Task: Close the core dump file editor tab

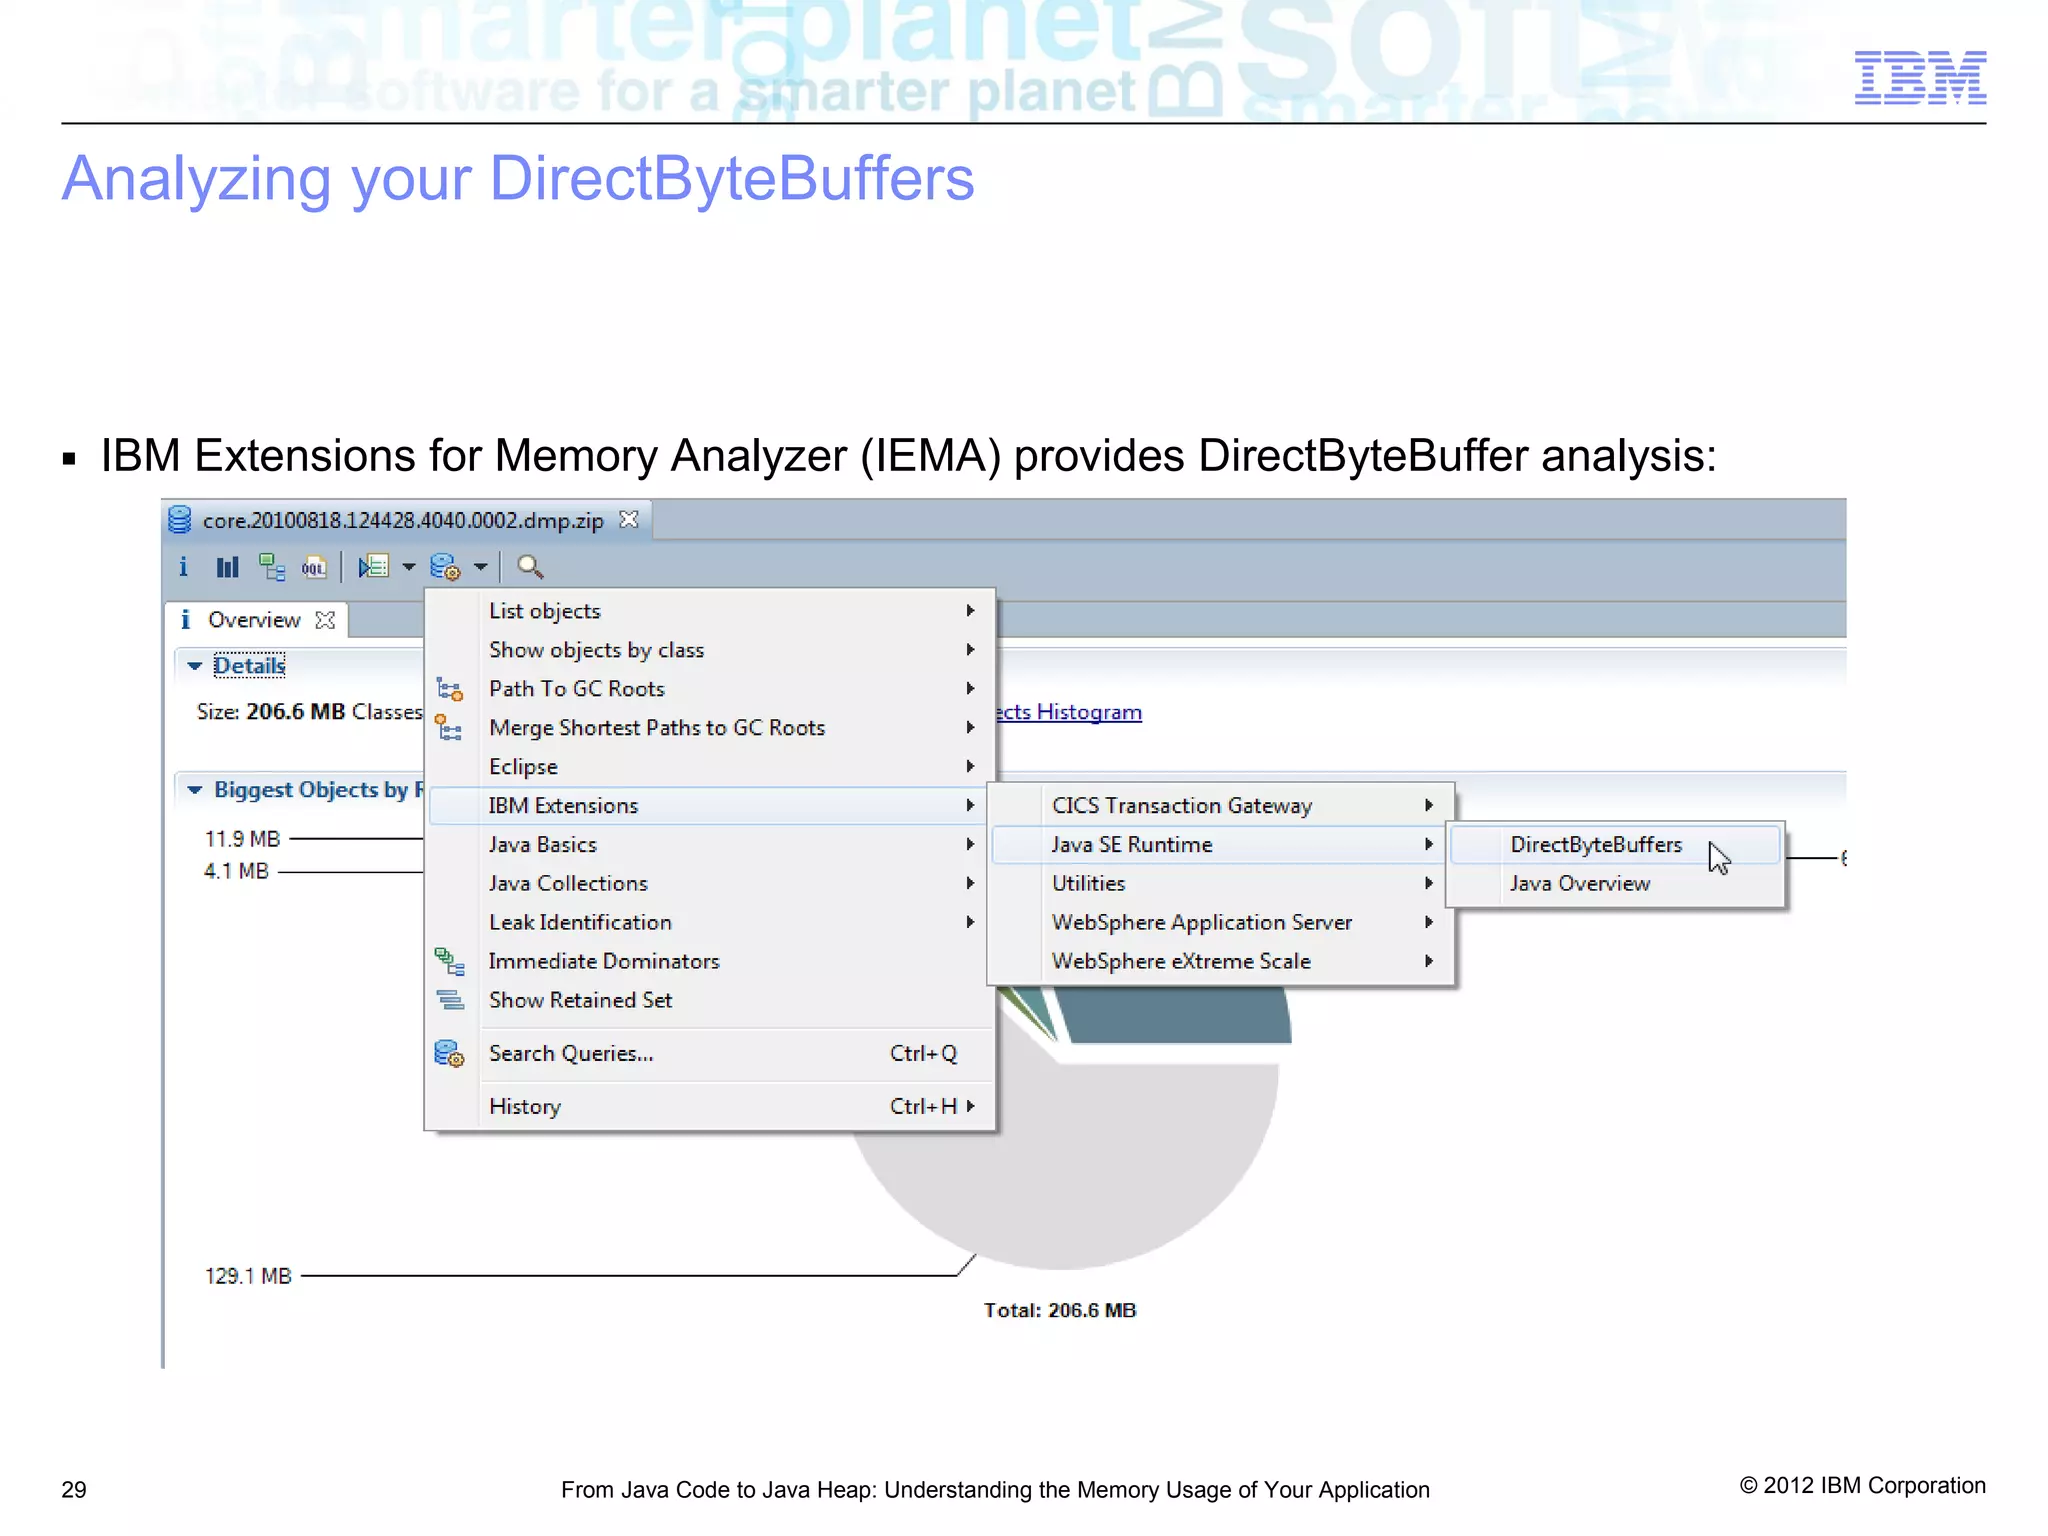Action: pos(628,520)
